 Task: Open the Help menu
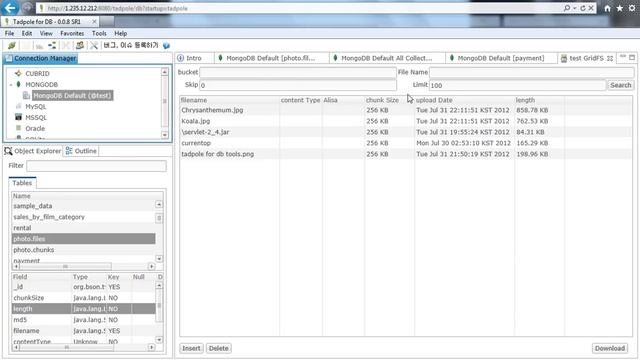pyautogui.click(x=120, y=33)
